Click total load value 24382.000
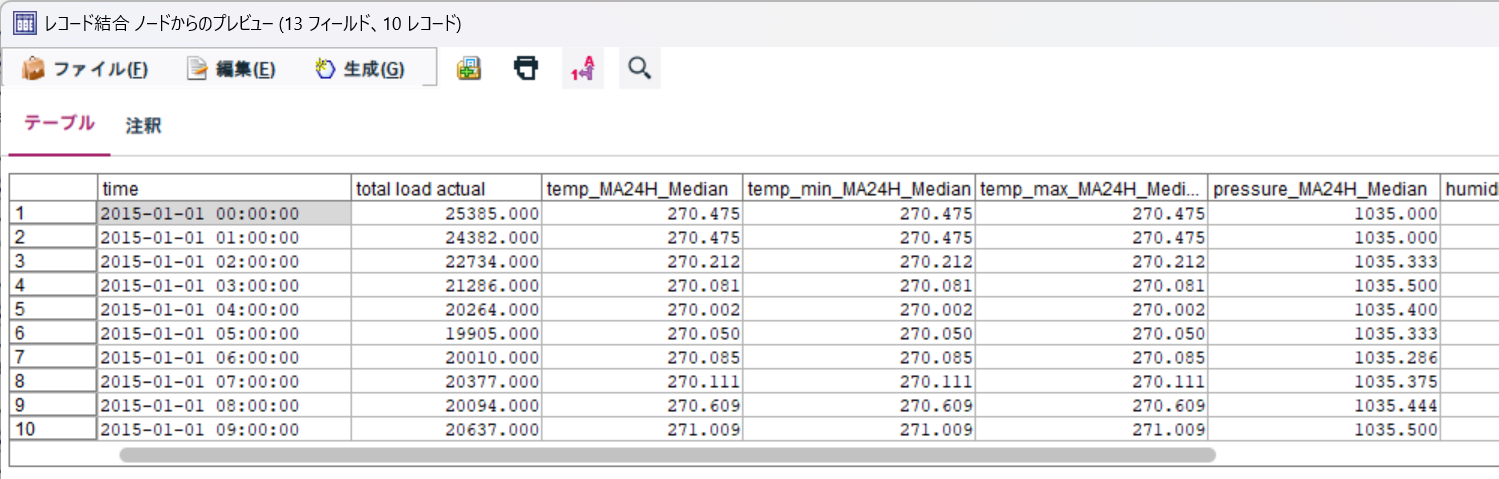 point(447,237)
